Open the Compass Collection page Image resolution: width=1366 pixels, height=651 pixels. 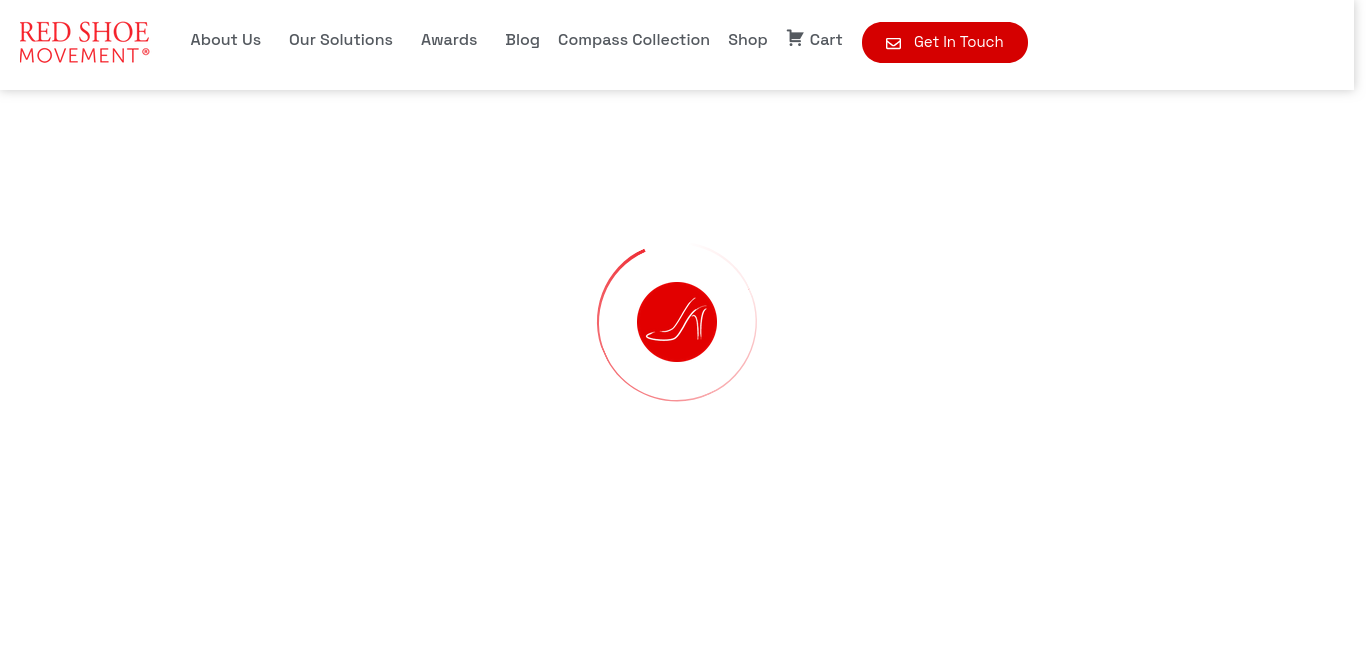[634, 40]
